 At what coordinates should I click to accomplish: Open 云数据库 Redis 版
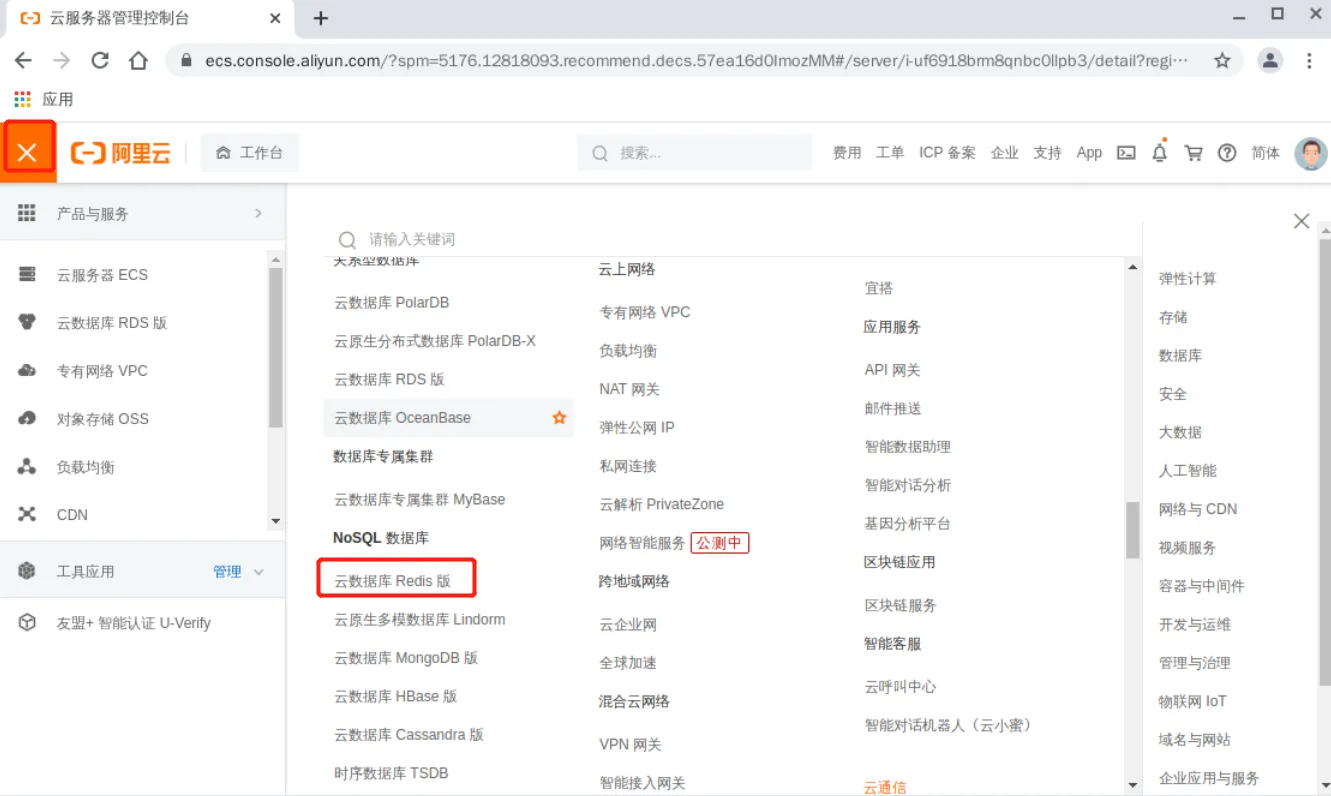click(x=393, y=581)
